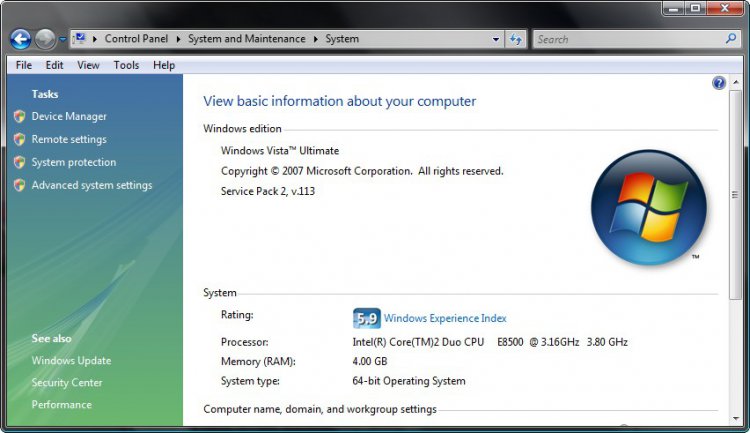Open the recent pages dropdown arrow
This screenshot has height=433, width=750.
pyautogui.click(x=63, y=39)
